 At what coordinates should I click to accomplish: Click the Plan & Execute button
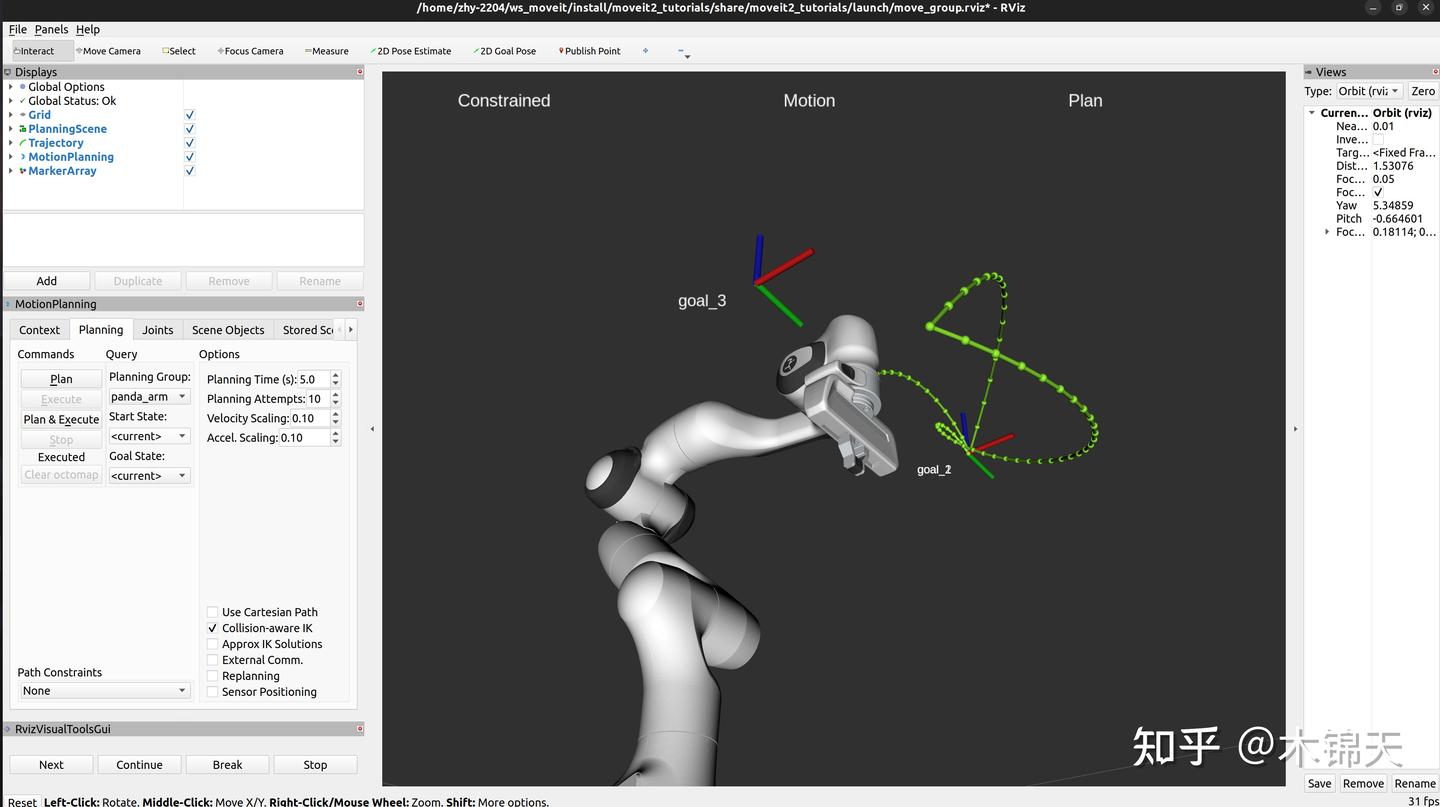[x=61, y=419]
